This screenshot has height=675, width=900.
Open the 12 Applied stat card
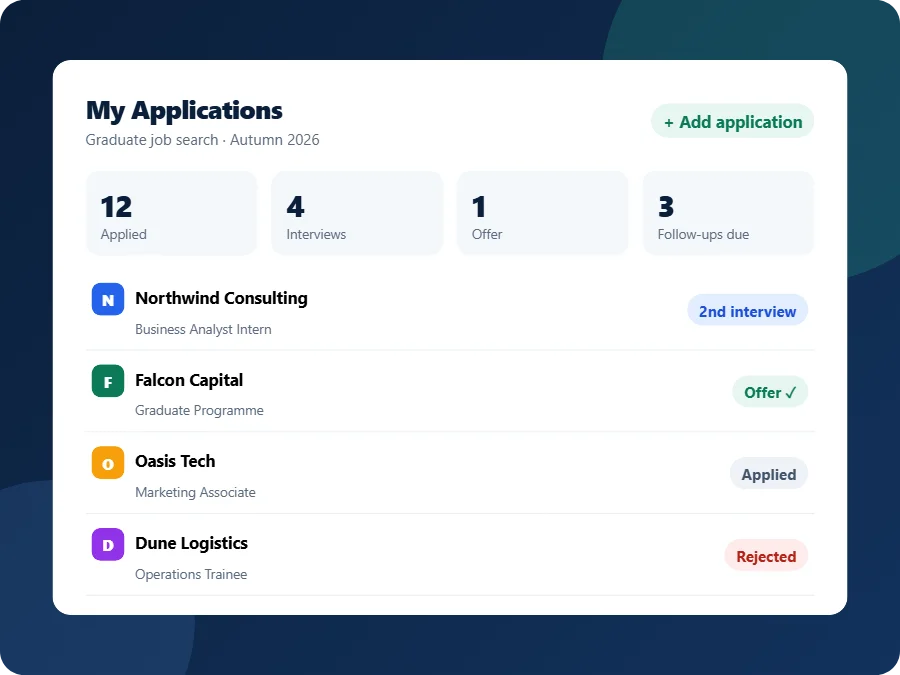(x=171, y=213)
